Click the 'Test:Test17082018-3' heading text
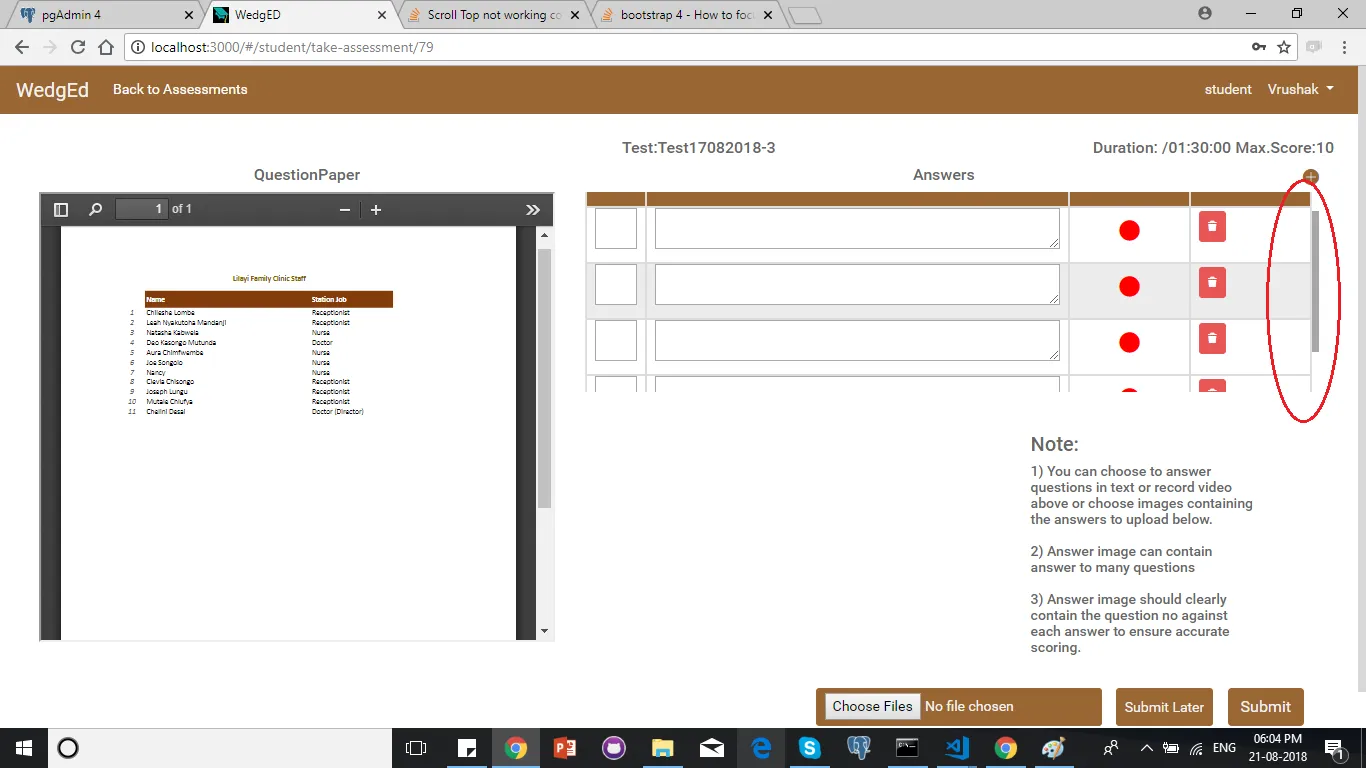1366x768 pixels. tap(699, 148)
